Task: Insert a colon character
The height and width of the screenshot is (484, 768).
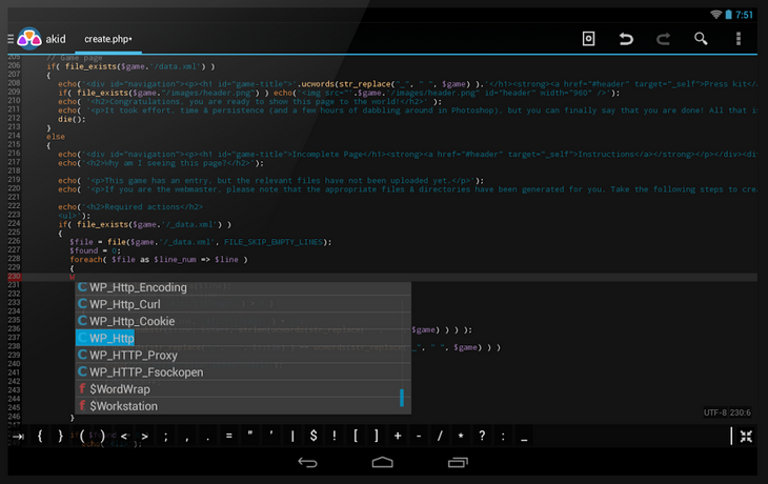Action: [503, 436]
